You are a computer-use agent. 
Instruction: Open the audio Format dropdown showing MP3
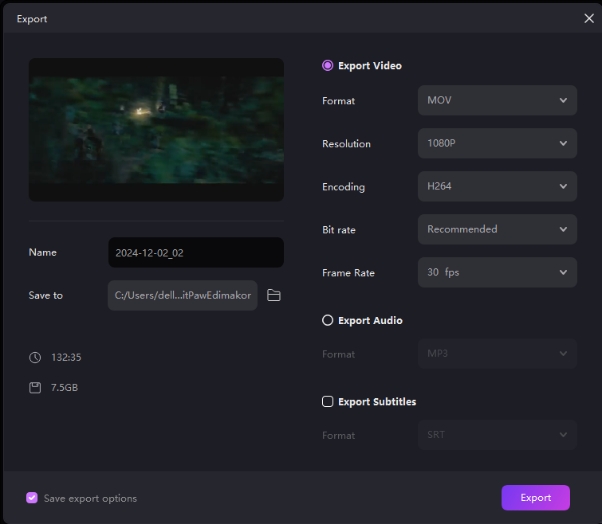tap(497, 354)
